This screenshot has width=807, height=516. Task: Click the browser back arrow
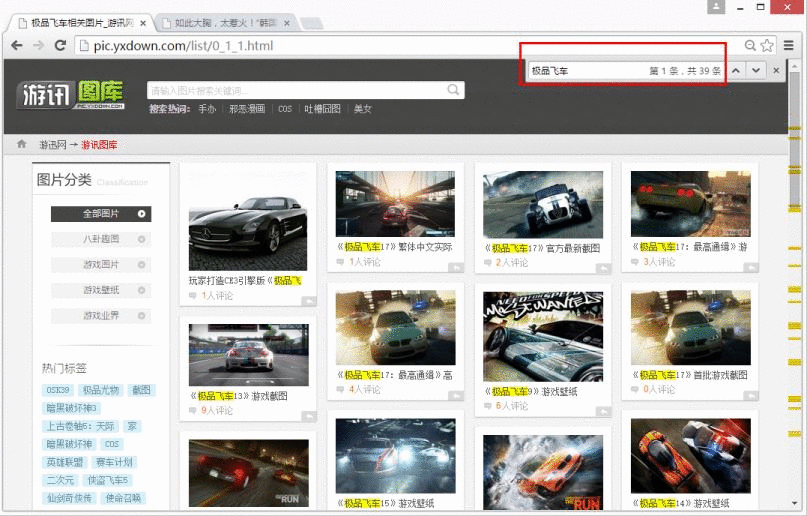click(x=16, y=45)
